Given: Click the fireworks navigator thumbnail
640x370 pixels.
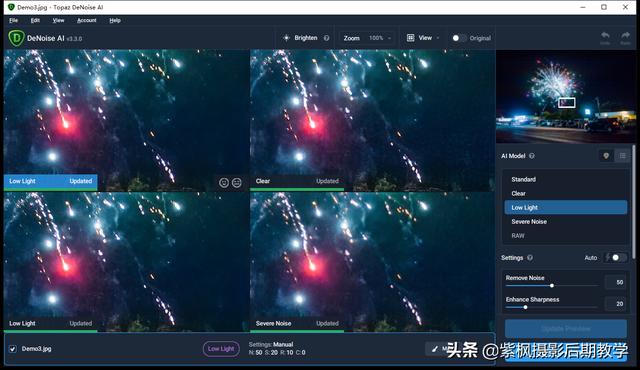Looking at the screenshot, I should point(566,96).
